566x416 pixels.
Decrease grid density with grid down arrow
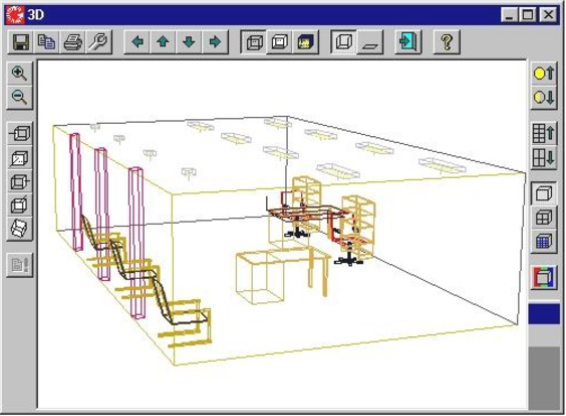point(544,158)
